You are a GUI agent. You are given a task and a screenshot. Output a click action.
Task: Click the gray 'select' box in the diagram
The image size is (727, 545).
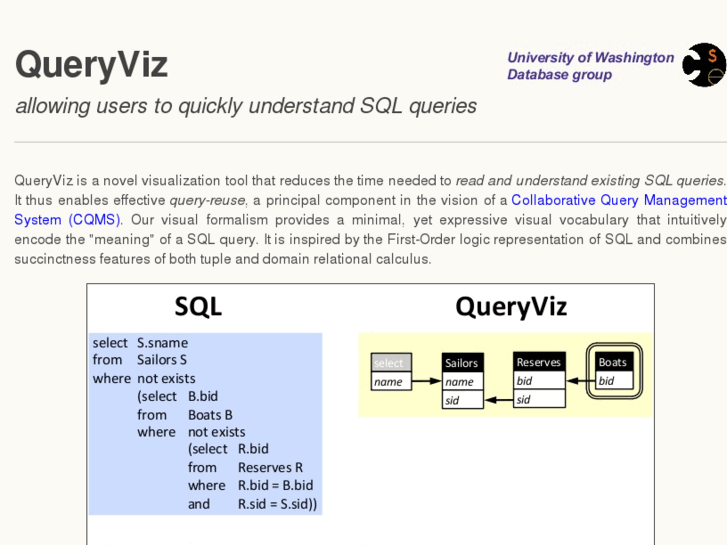tap(391, 363)
